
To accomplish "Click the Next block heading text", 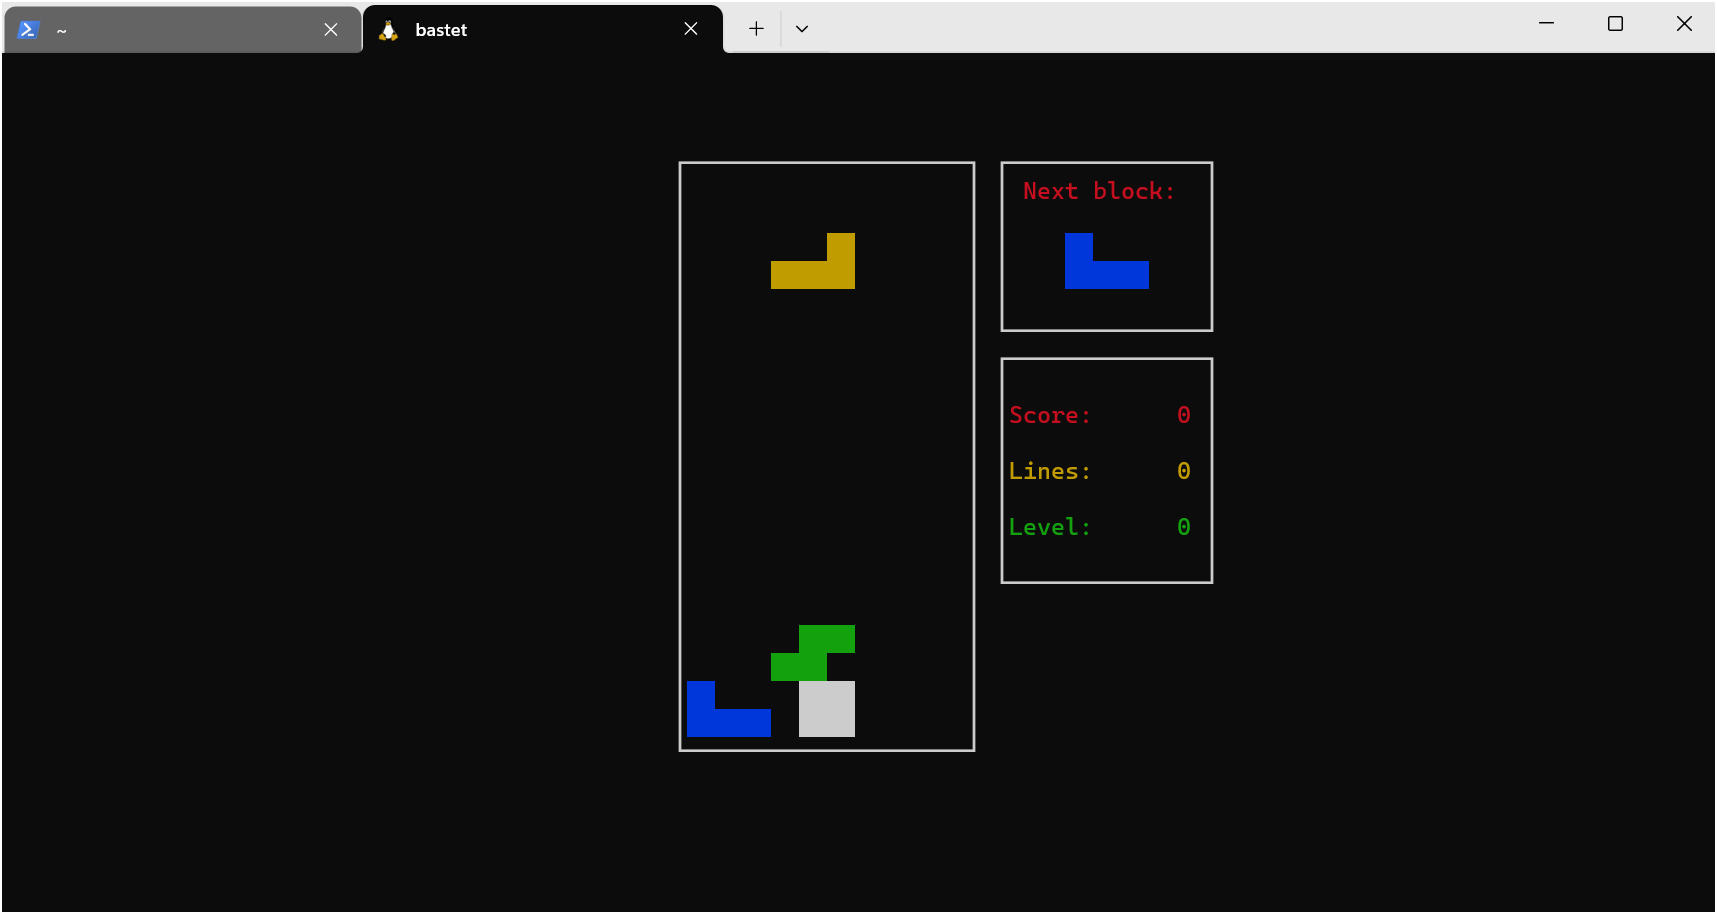I will pyautogui.click(x=1098, y=191).
